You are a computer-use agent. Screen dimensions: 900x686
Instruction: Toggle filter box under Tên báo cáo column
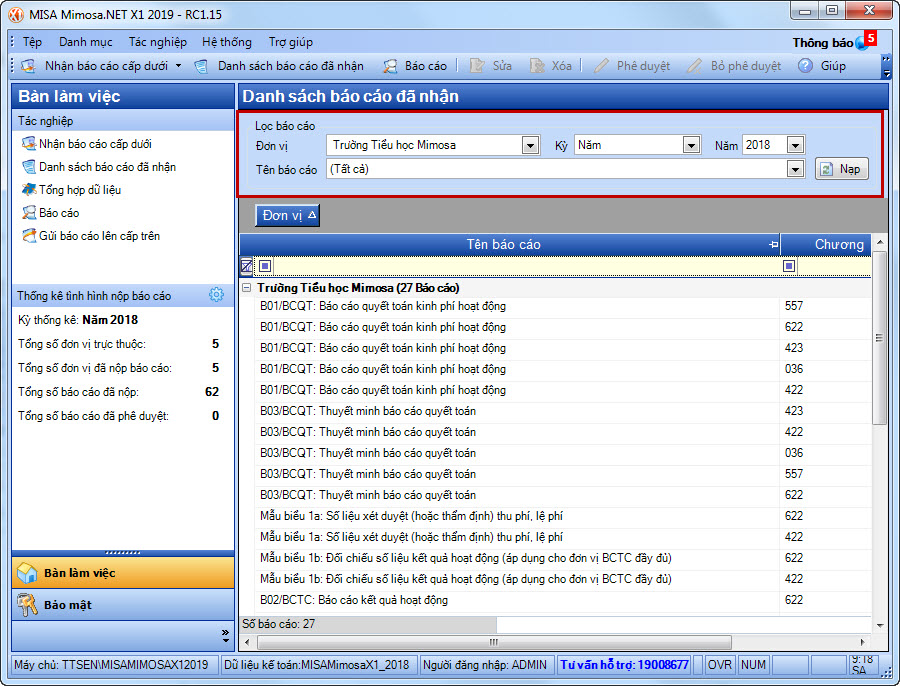click(x=265, y=266)
